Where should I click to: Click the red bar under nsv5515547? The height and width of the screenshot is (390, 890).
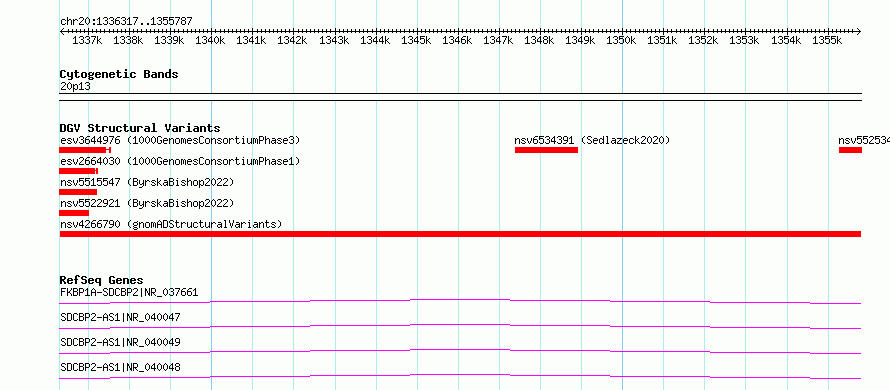click(78, 192)
